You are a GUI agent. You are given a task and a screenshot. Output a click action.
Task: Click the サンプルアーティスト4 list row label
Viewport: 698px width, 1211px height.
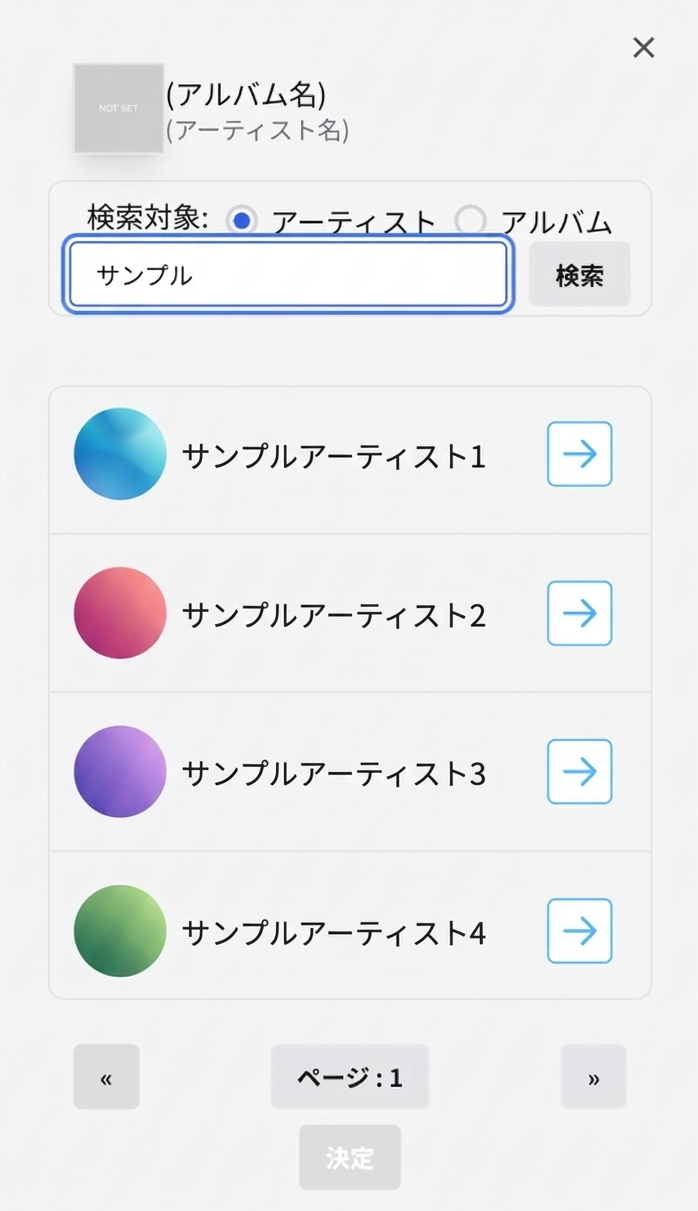tap(333, 933)
